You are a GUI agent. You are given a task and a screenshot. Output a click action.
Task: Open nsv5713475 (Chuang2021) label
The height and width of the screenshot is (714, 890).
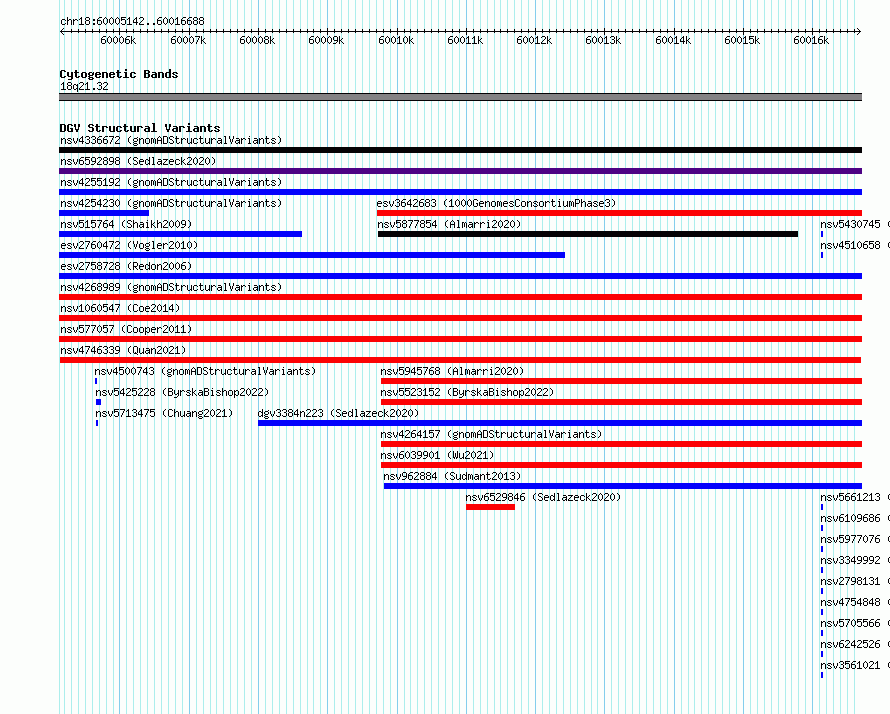[164, 413]
